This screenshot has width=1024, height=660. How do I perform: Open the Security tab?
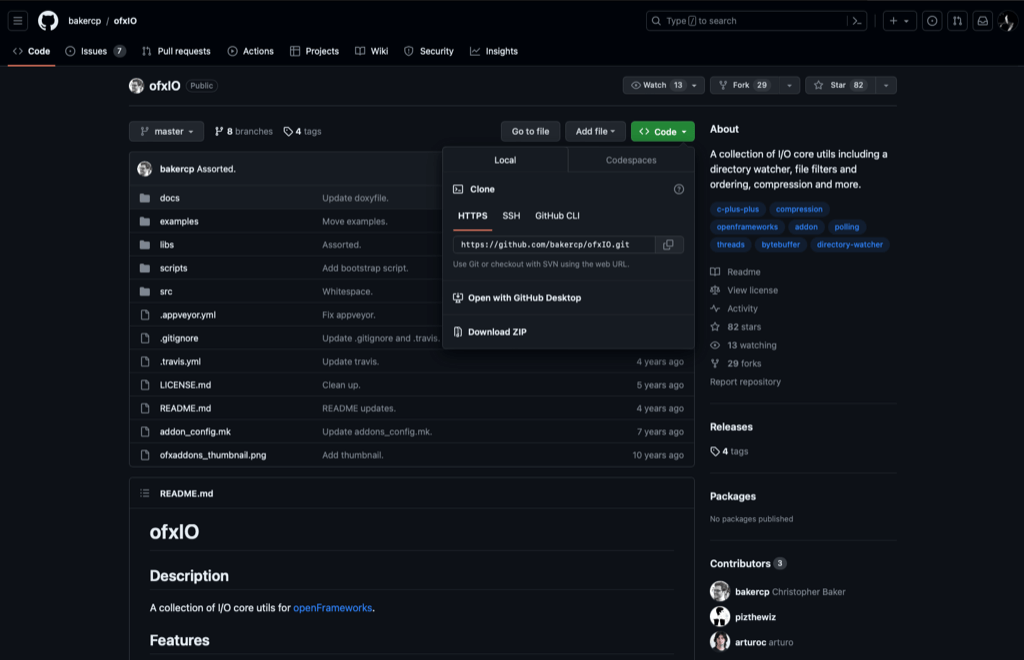click(x=429, y=51)
